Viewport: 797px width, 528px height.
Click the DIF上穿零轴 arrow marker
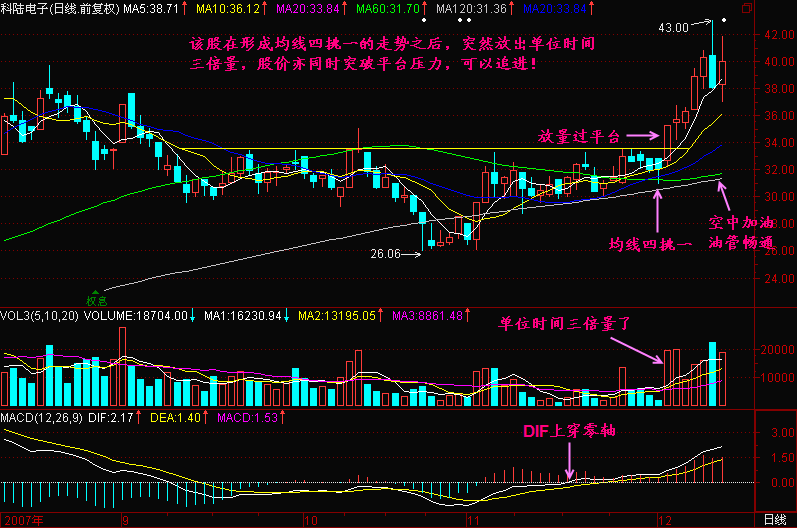click(571, 463)
